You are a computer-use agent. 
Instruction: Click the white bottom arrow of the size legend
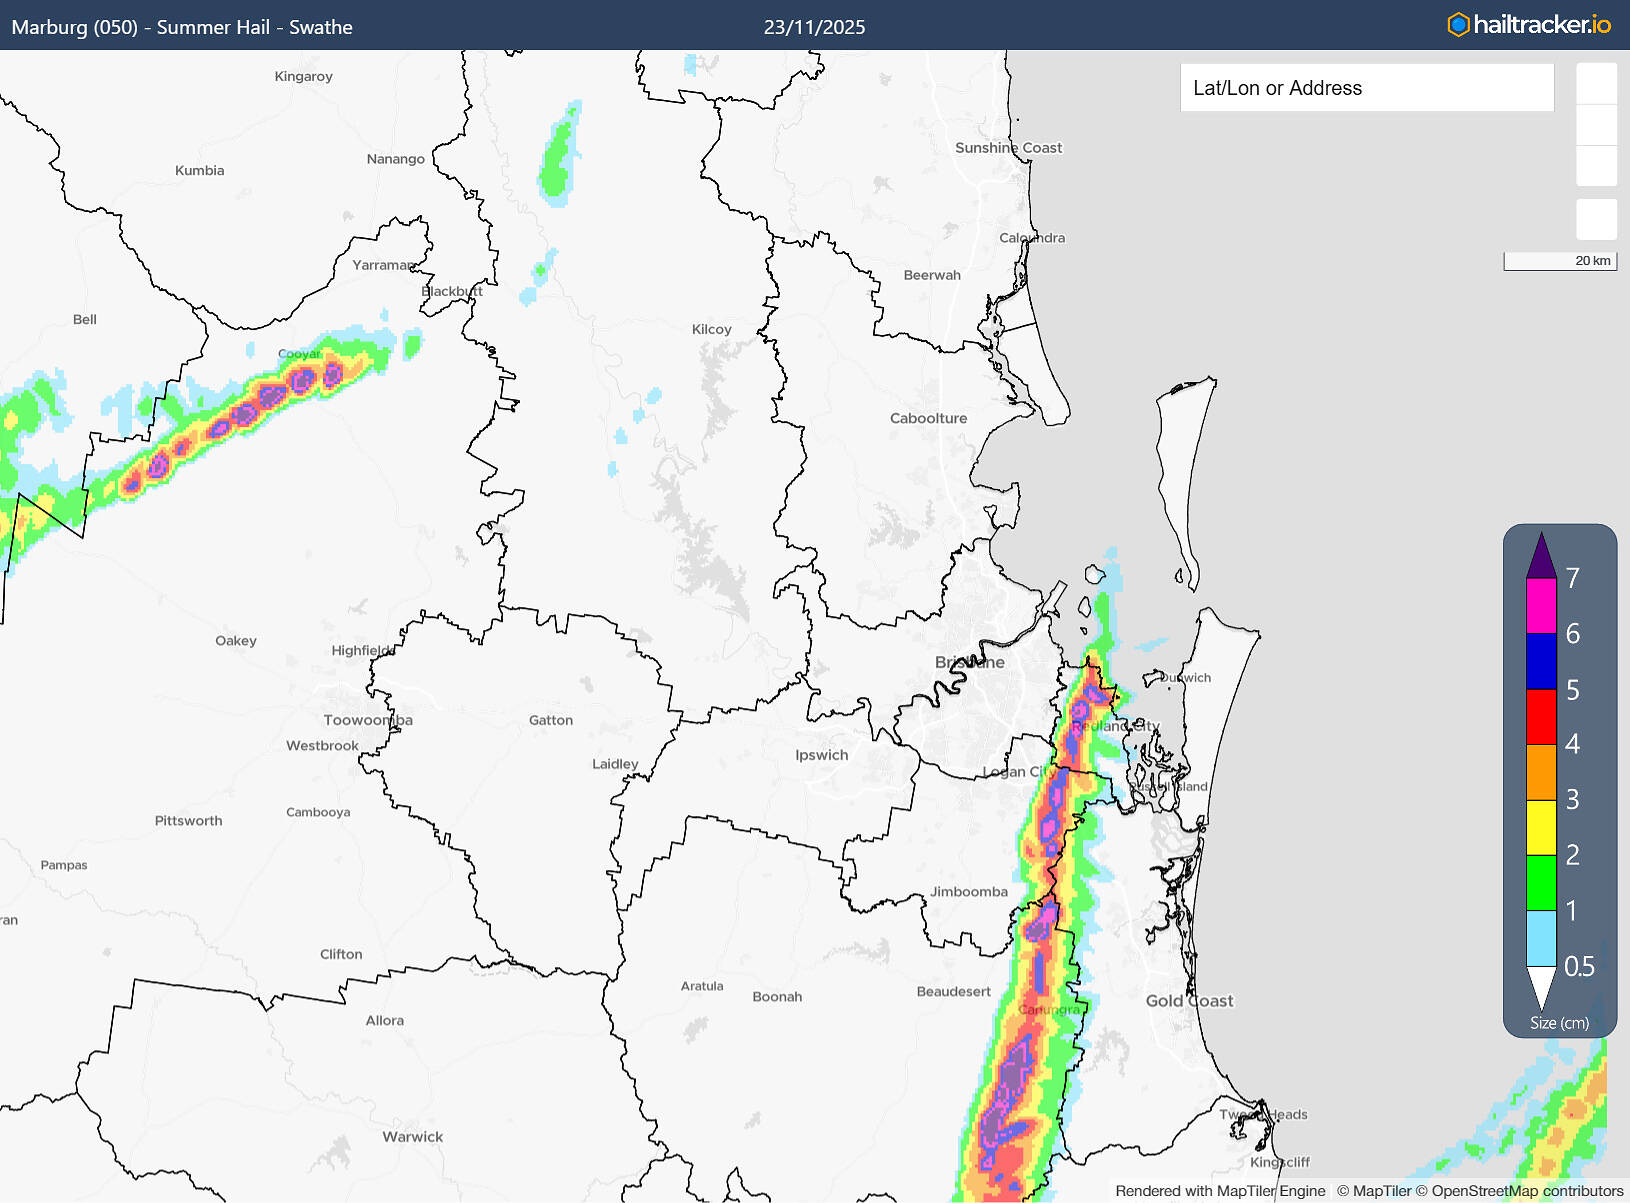(1541, 985)
